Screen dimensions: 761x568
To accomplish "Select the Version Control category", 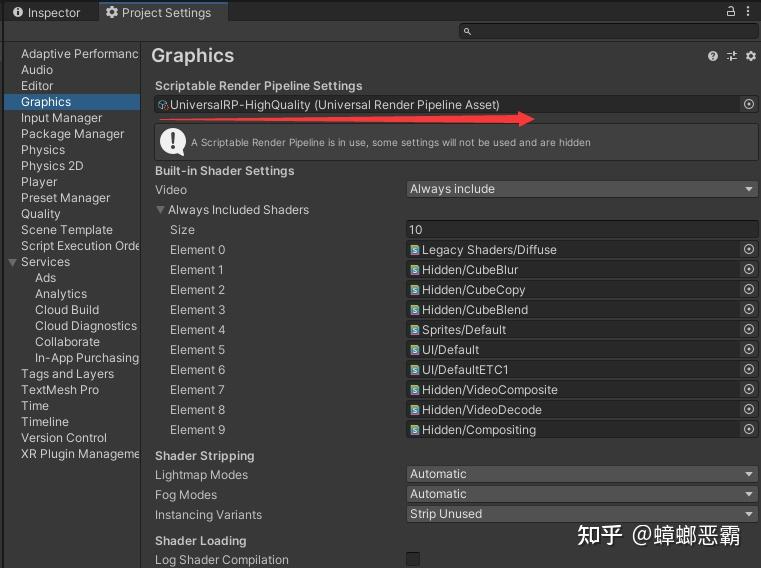I will (64, 438).
